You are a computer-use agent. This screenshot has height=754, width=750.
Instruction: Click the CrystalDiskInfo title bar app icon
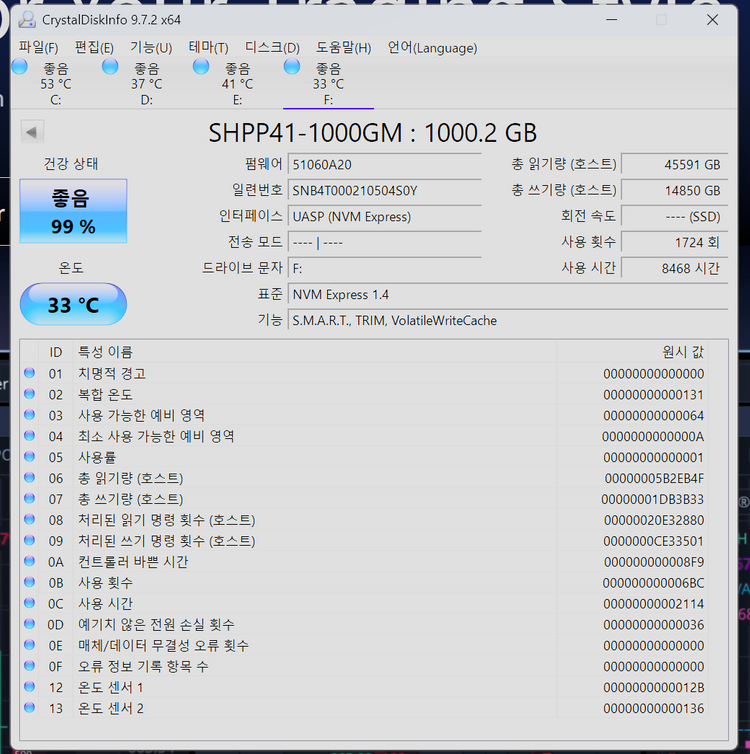point(27,20)
